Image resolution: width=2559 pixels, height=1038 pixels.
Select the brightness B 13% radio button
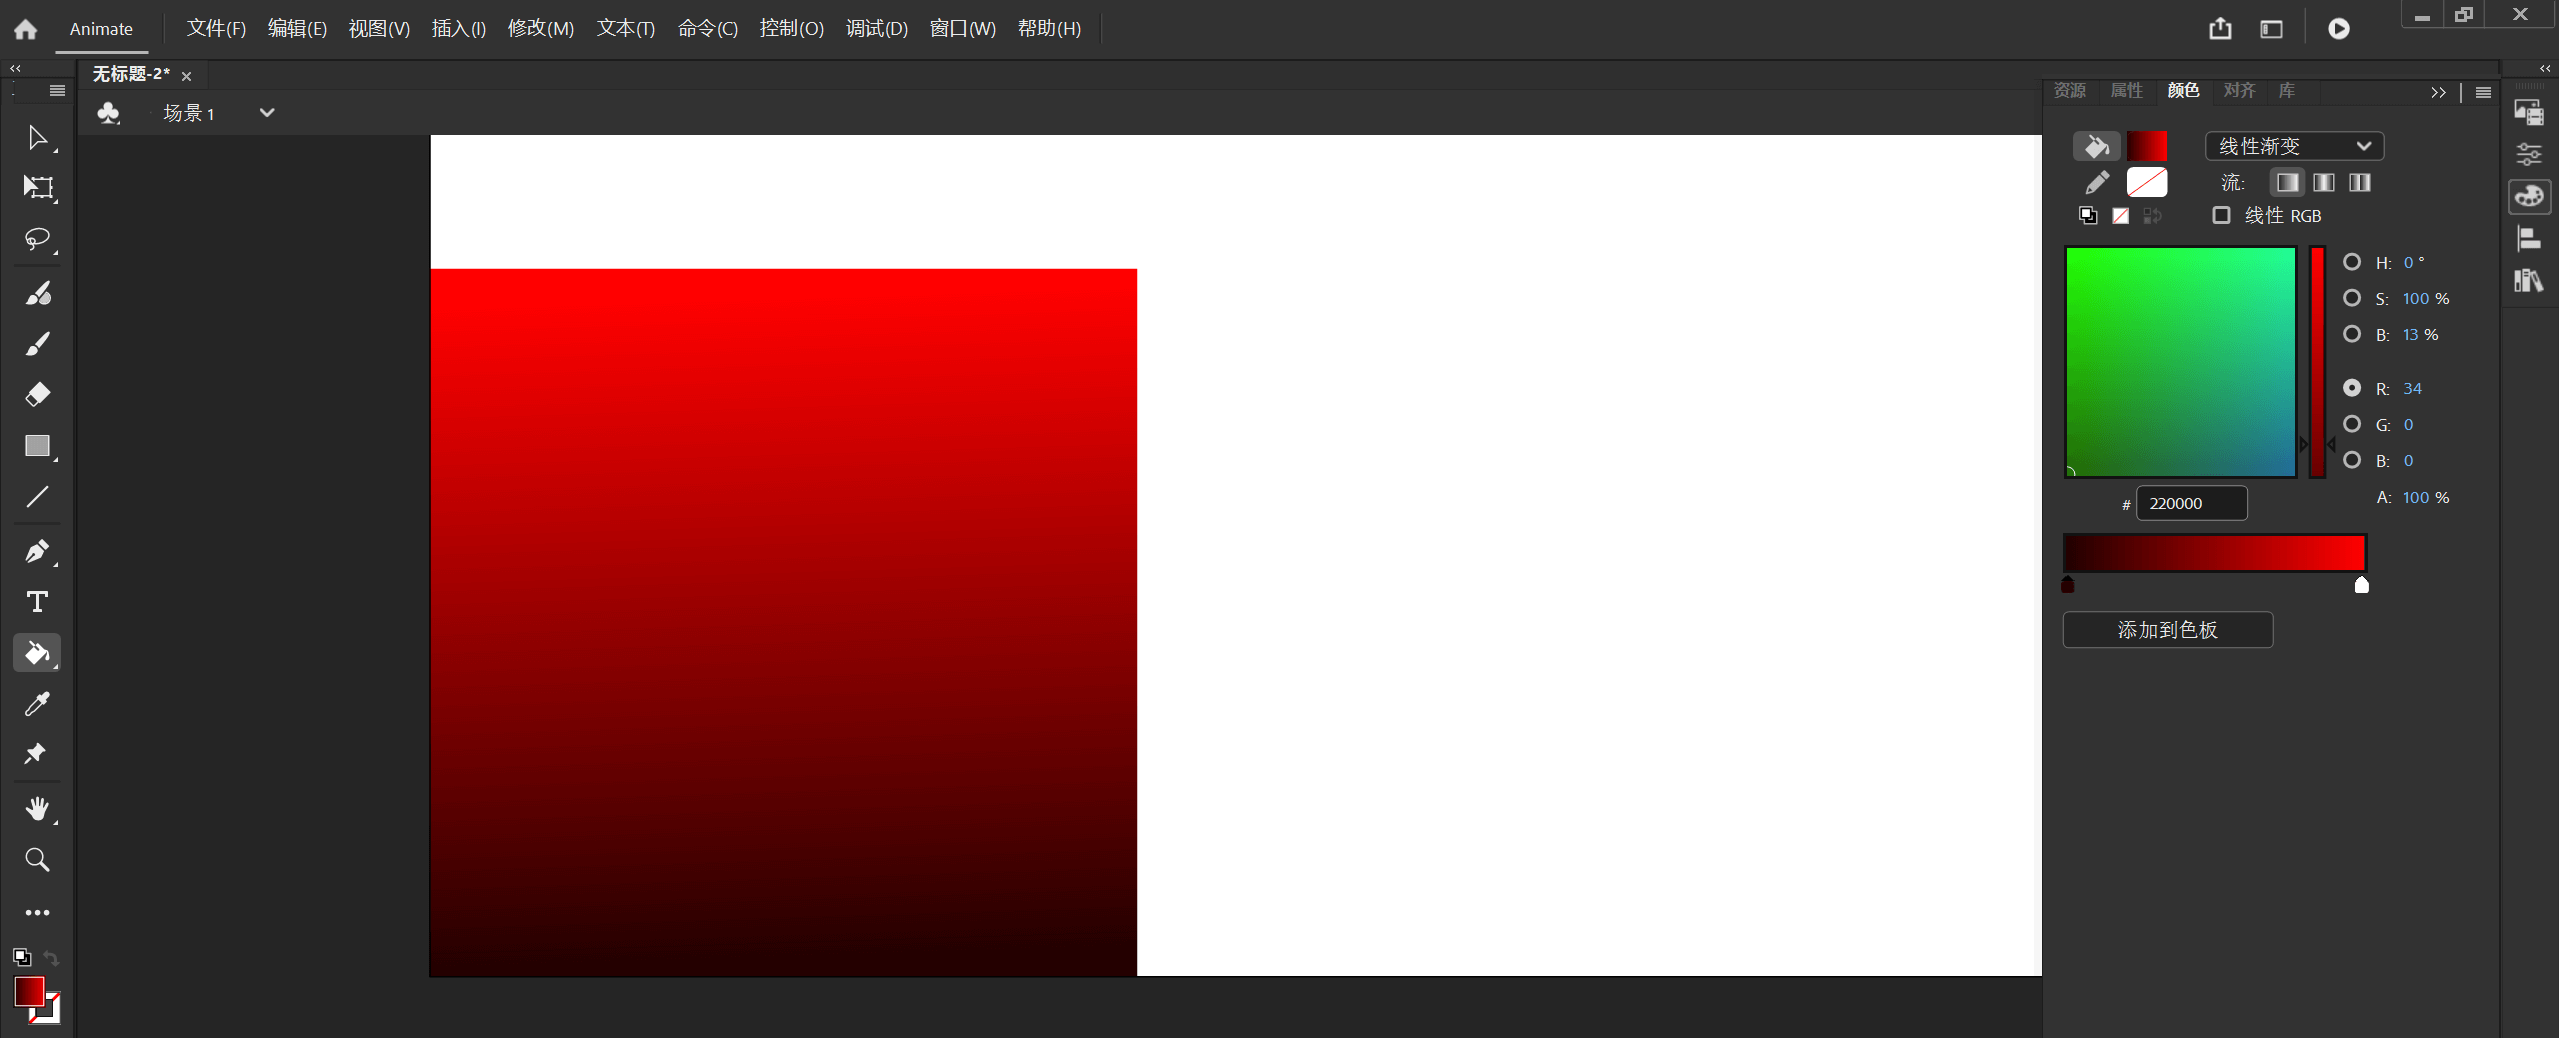click(2352, 334)
